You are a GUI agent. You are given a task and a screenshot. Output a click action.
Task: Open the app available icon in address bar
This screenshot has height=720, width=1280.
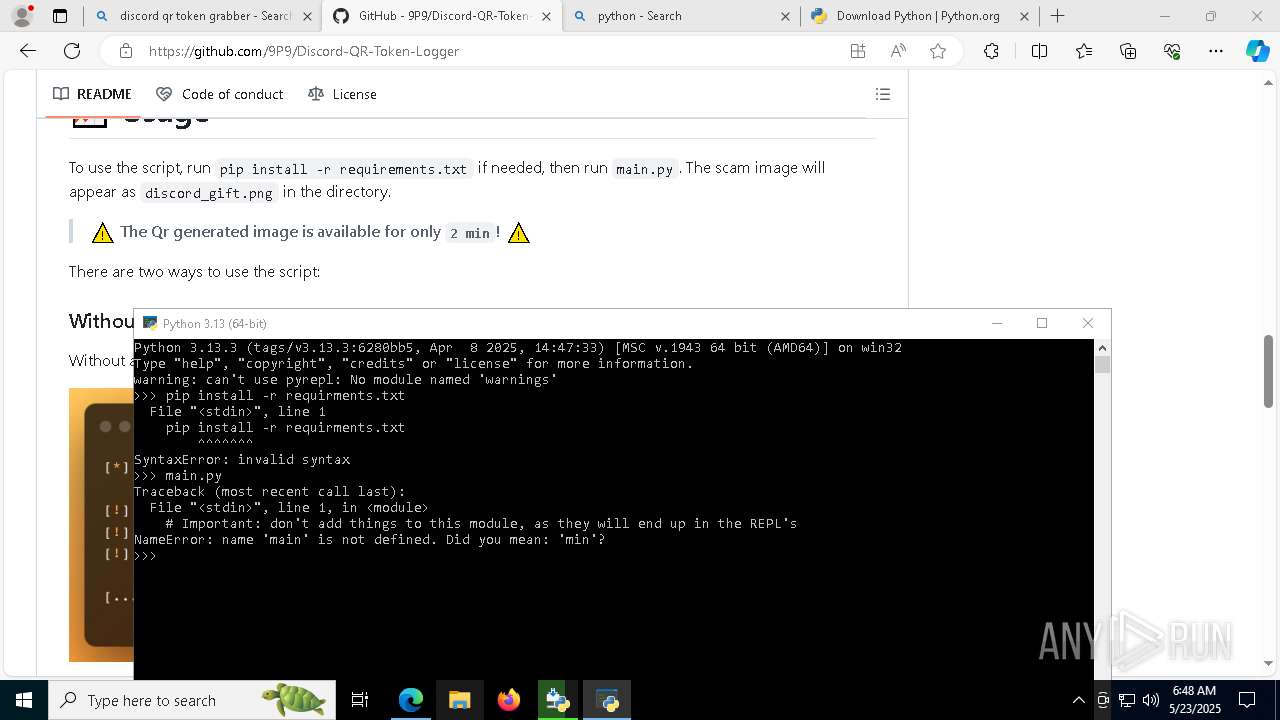(858, 51)
